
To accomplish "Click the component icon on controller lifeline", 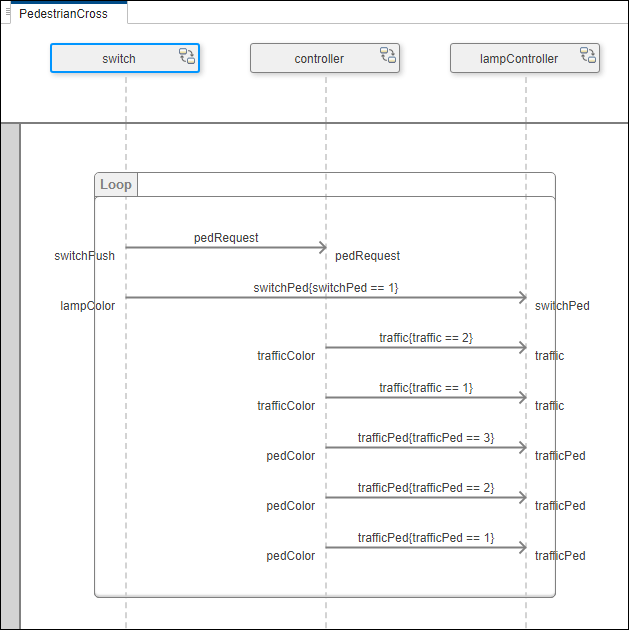I will [387, 57].
